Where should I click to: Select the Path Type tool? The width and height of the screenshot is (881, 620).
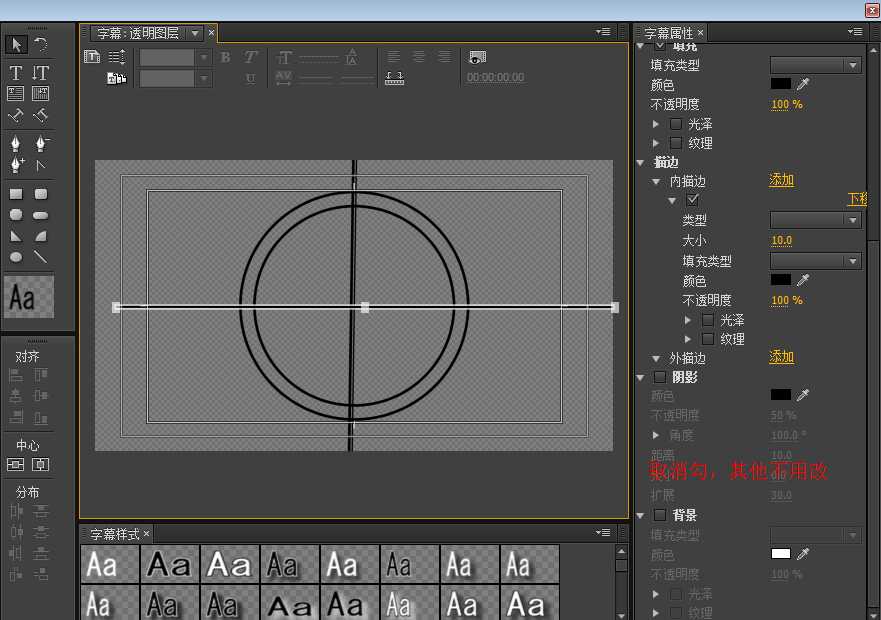16,116
